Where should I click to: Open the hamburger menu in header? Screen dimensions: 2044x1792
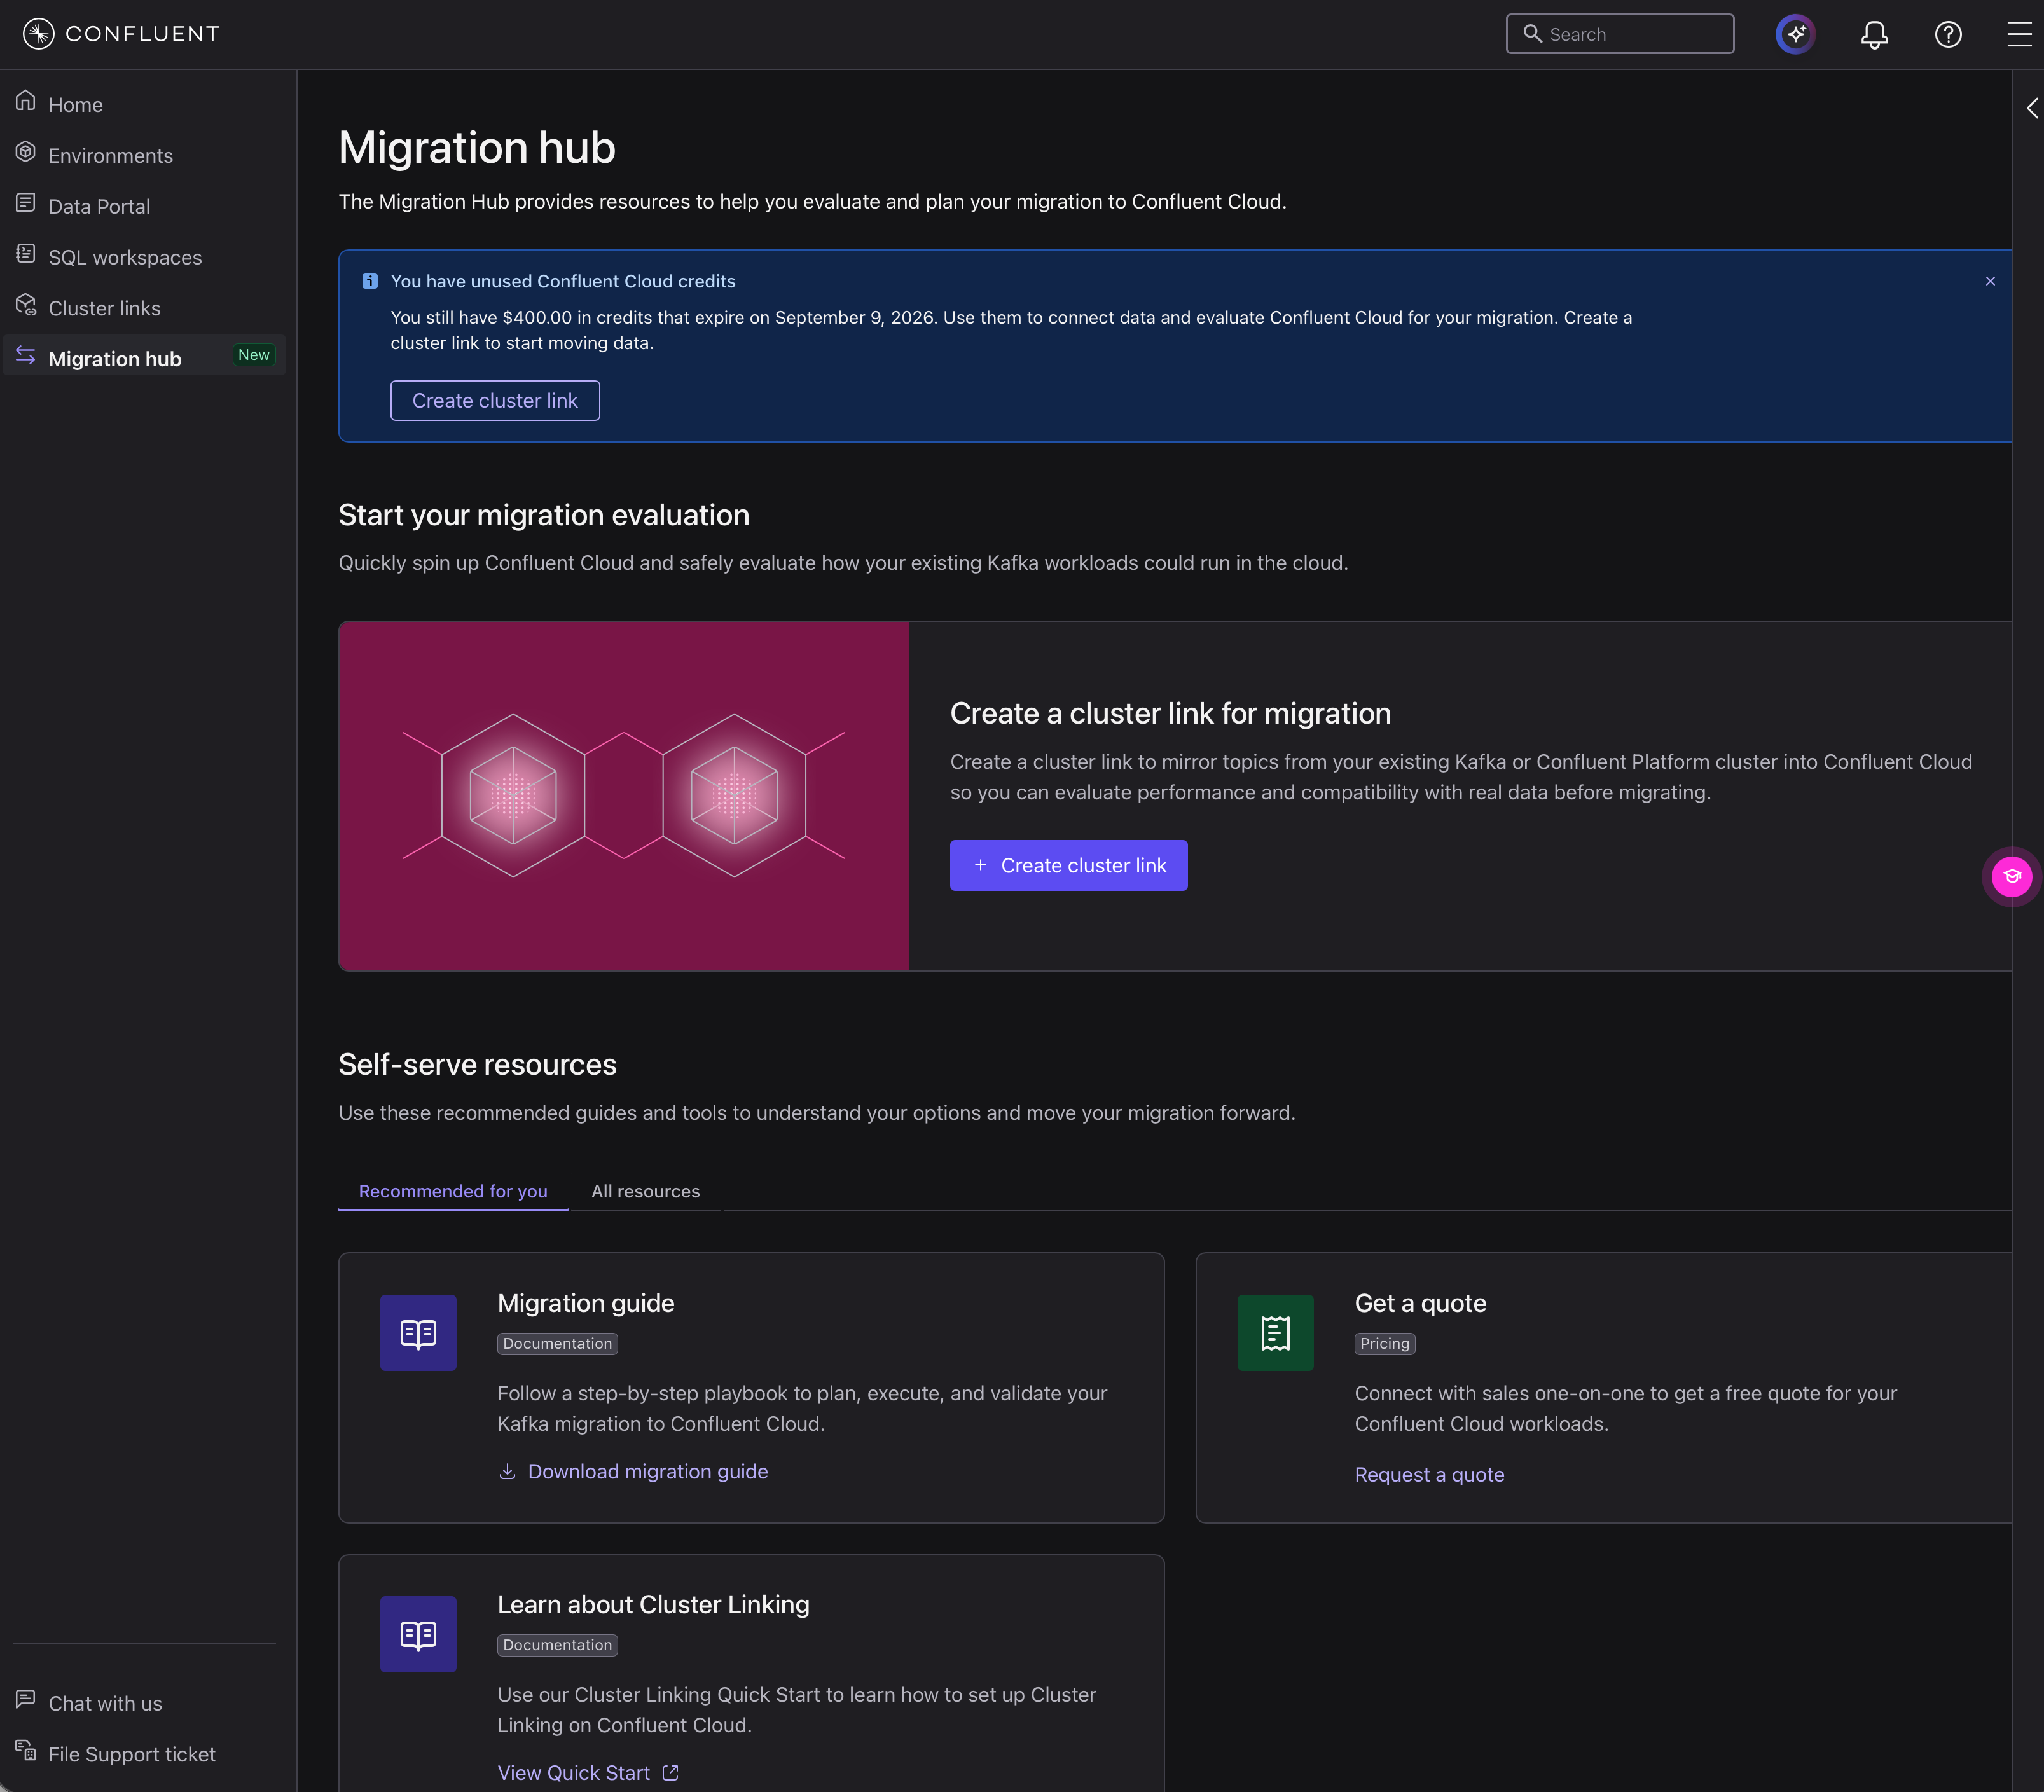pos(2019,35)
